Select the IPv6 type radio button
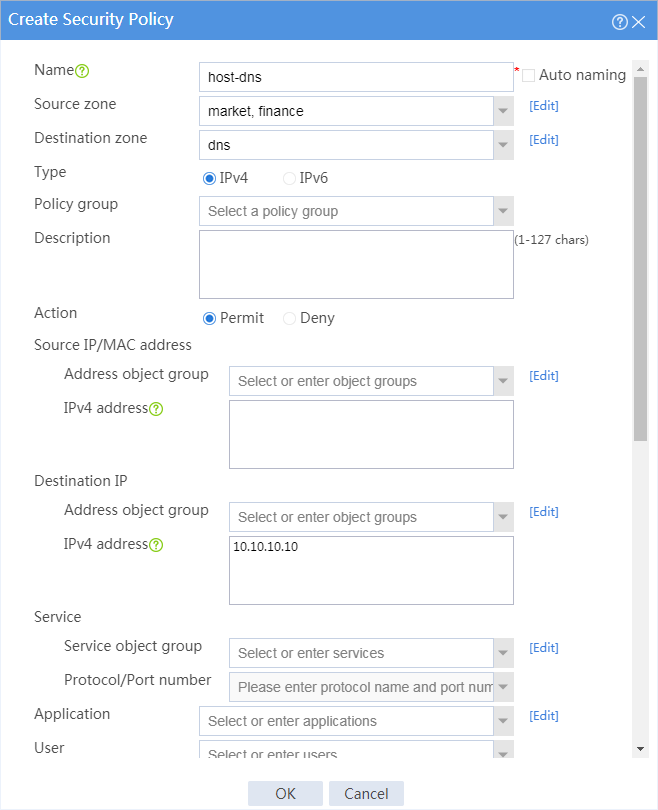Image resolution: width=658 pixels, height=810 pixels. pyautogui.click(x=289, y=178)
